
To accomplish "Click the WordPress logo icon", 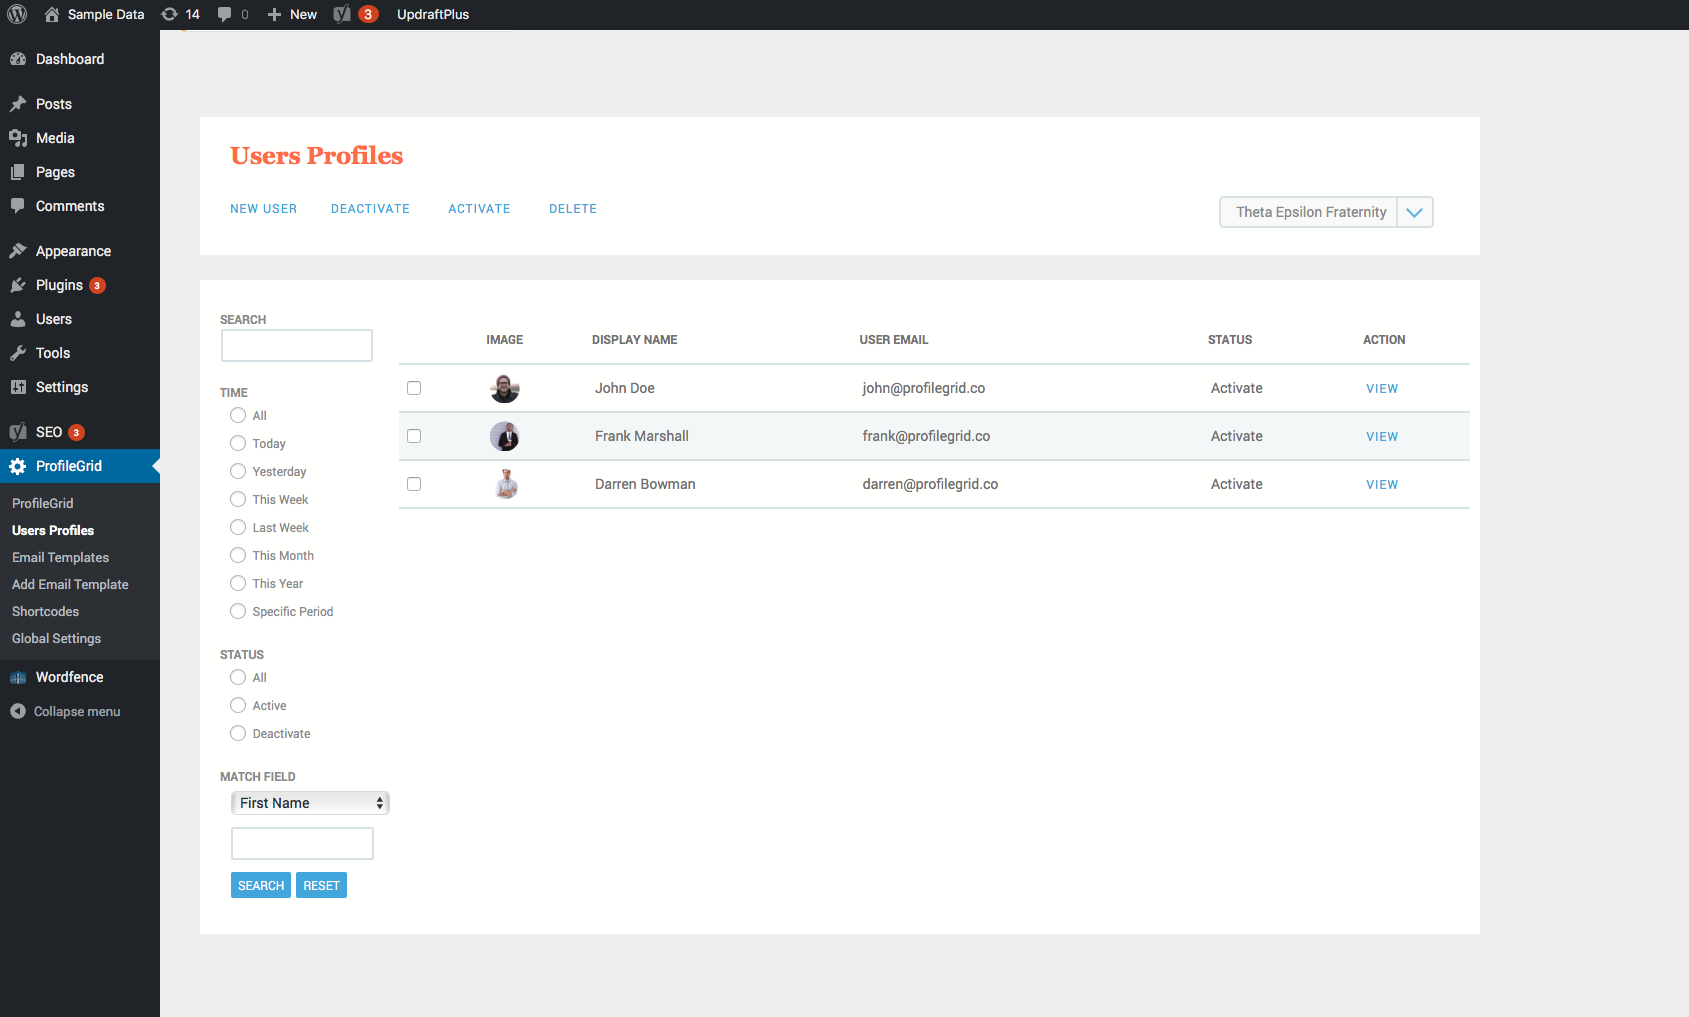I will point(17,14).
